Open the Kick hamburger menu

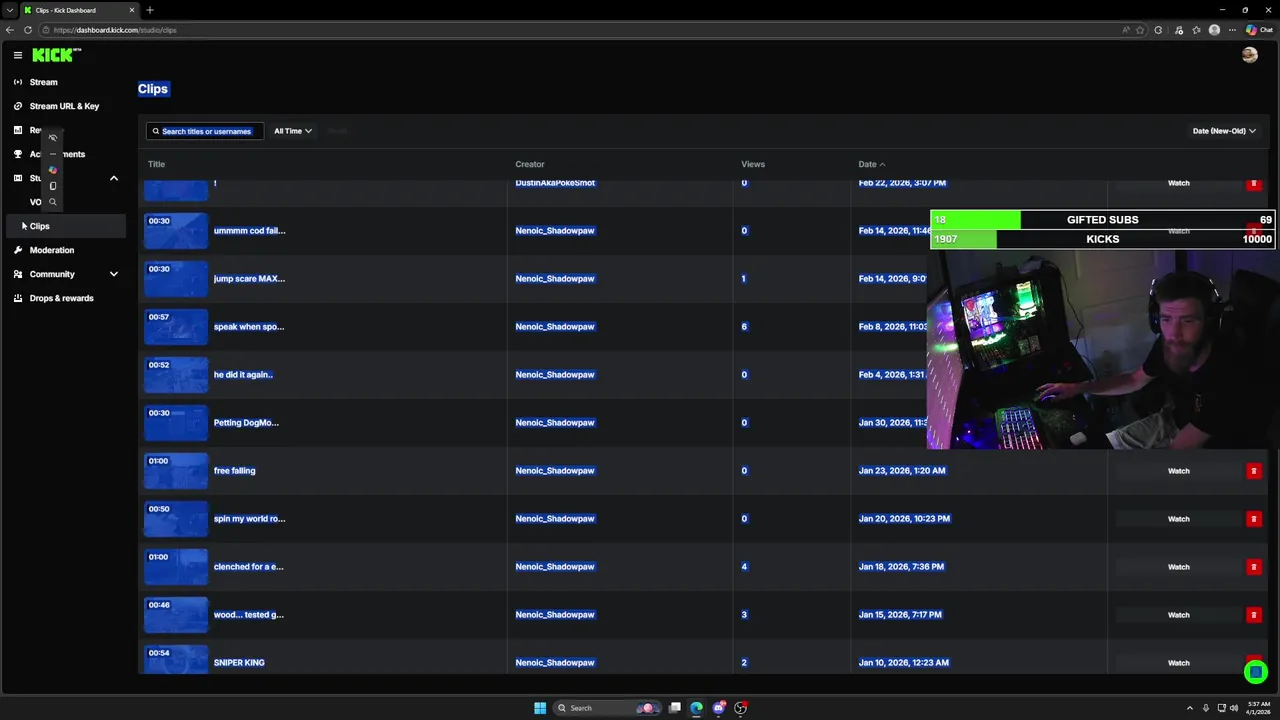(17, 55)
